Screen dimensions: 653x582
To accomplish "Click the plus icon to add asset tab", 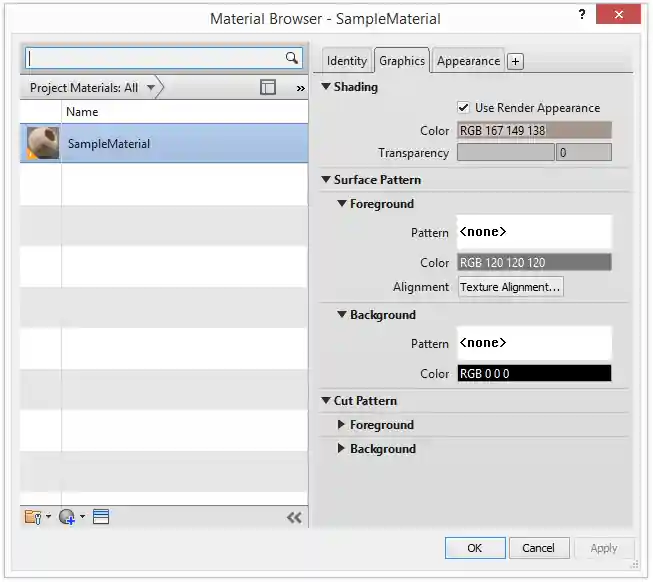I will coord(515,61).
